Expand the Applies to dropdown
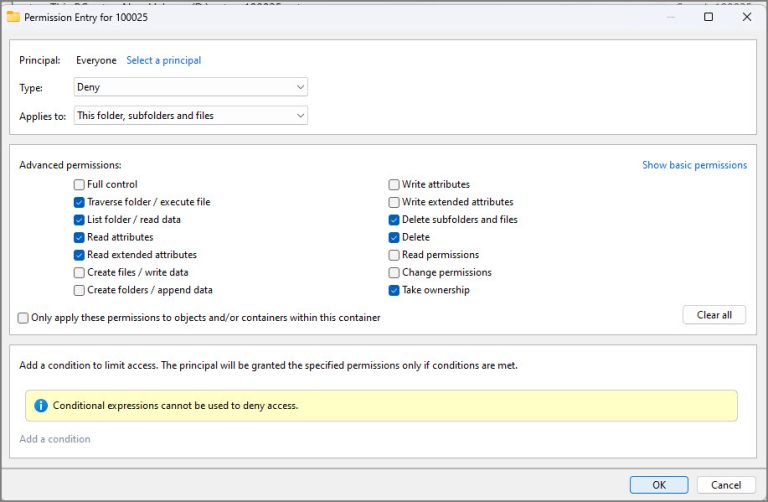 pyautogui.click(x=190, y=116)
